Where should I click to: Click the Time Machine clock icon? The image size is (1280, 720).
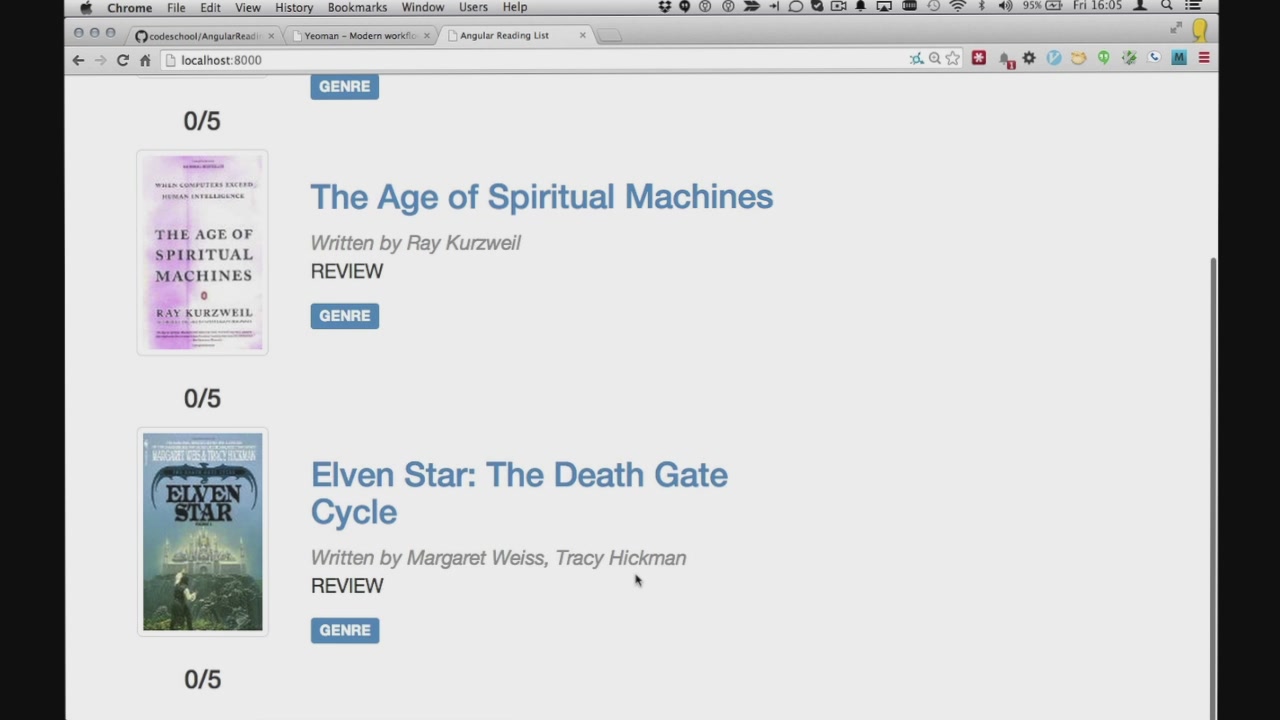[x=933, y=7]
